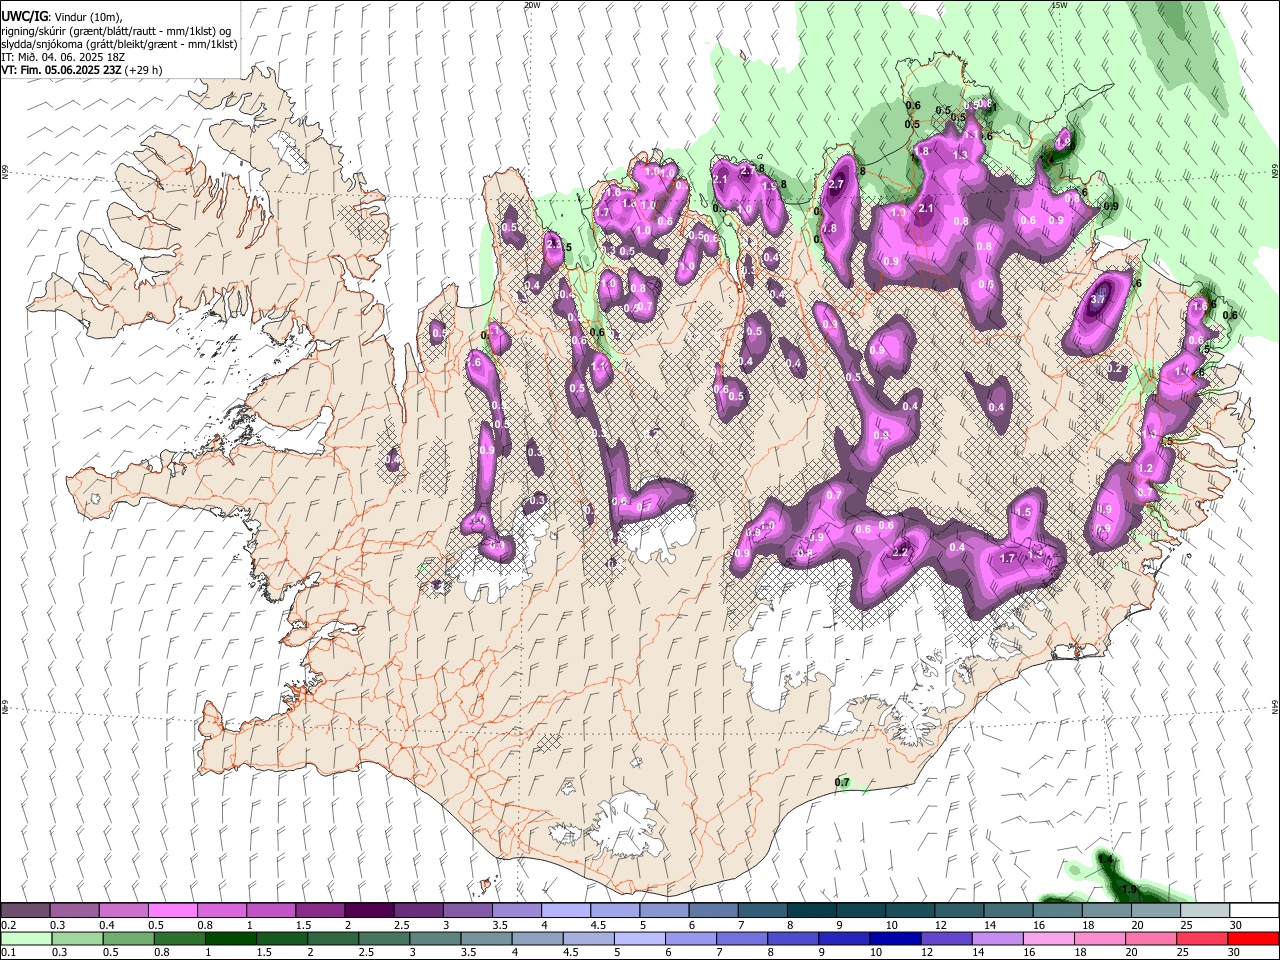Select the lower-scale green swatch between 0.5 and 0.8
Viewport: 1280px width, 960px height.
pyautogui.click(x=128, y=938)
